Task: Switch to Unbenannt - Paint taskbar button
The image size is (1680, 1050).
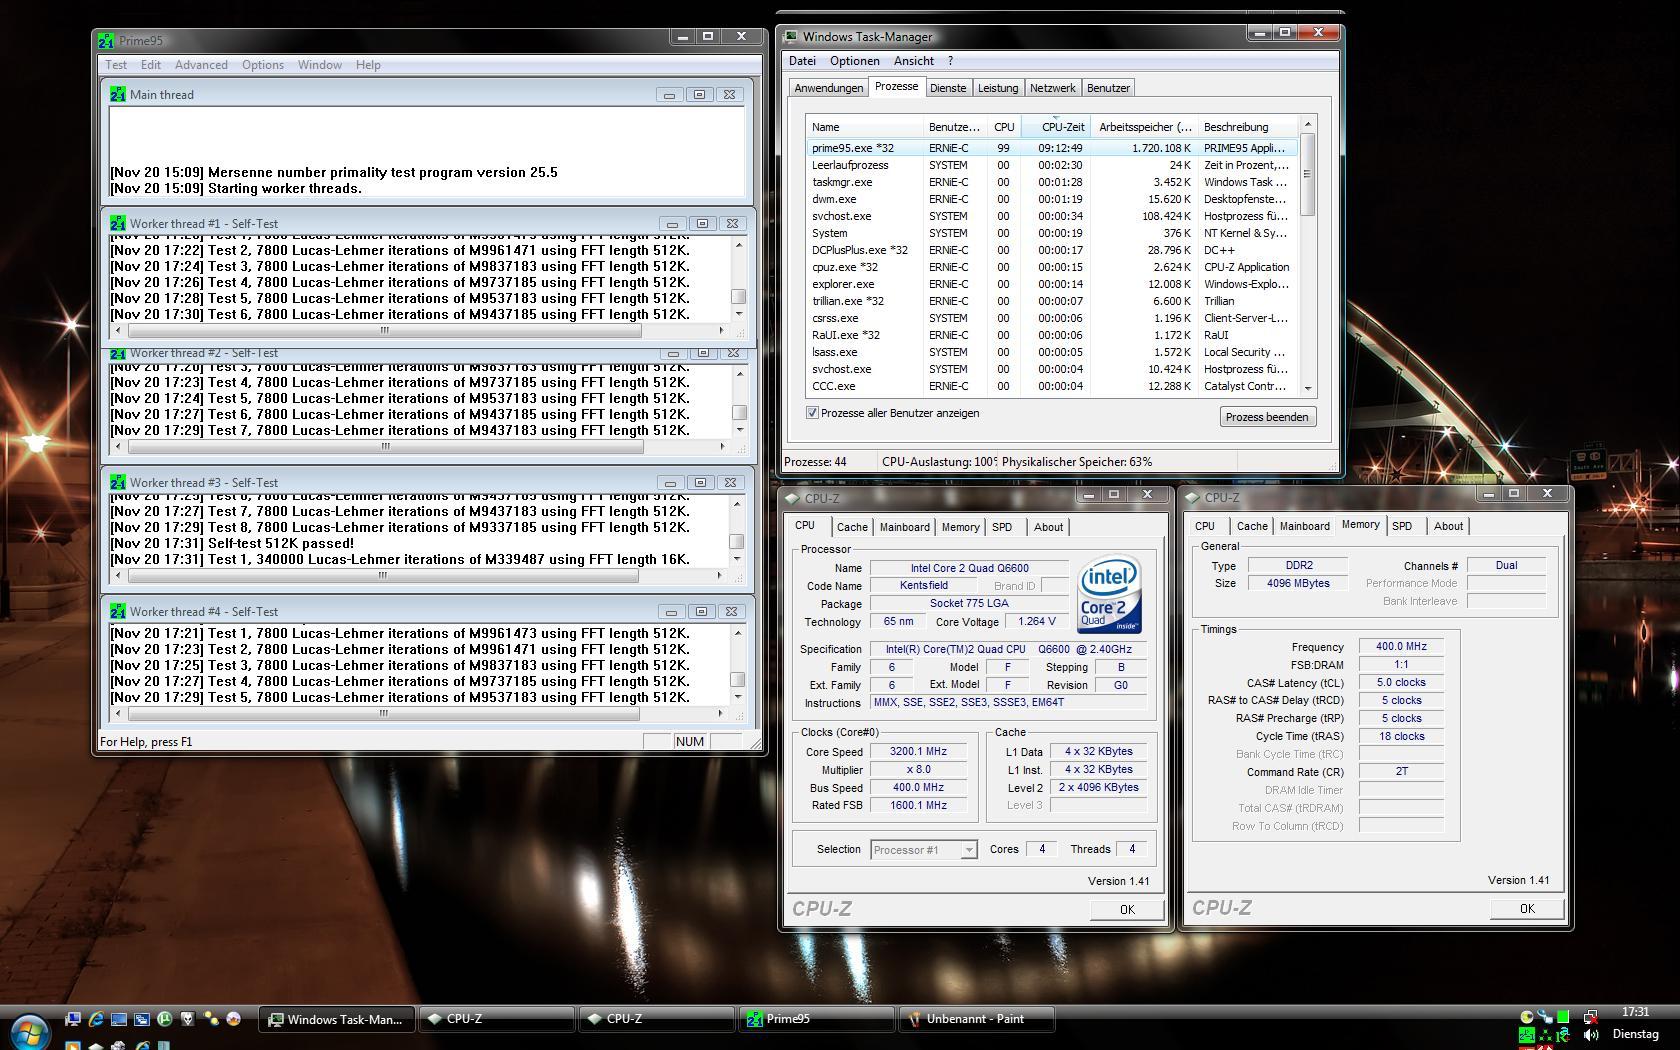Action: [x=976, y=1019]
